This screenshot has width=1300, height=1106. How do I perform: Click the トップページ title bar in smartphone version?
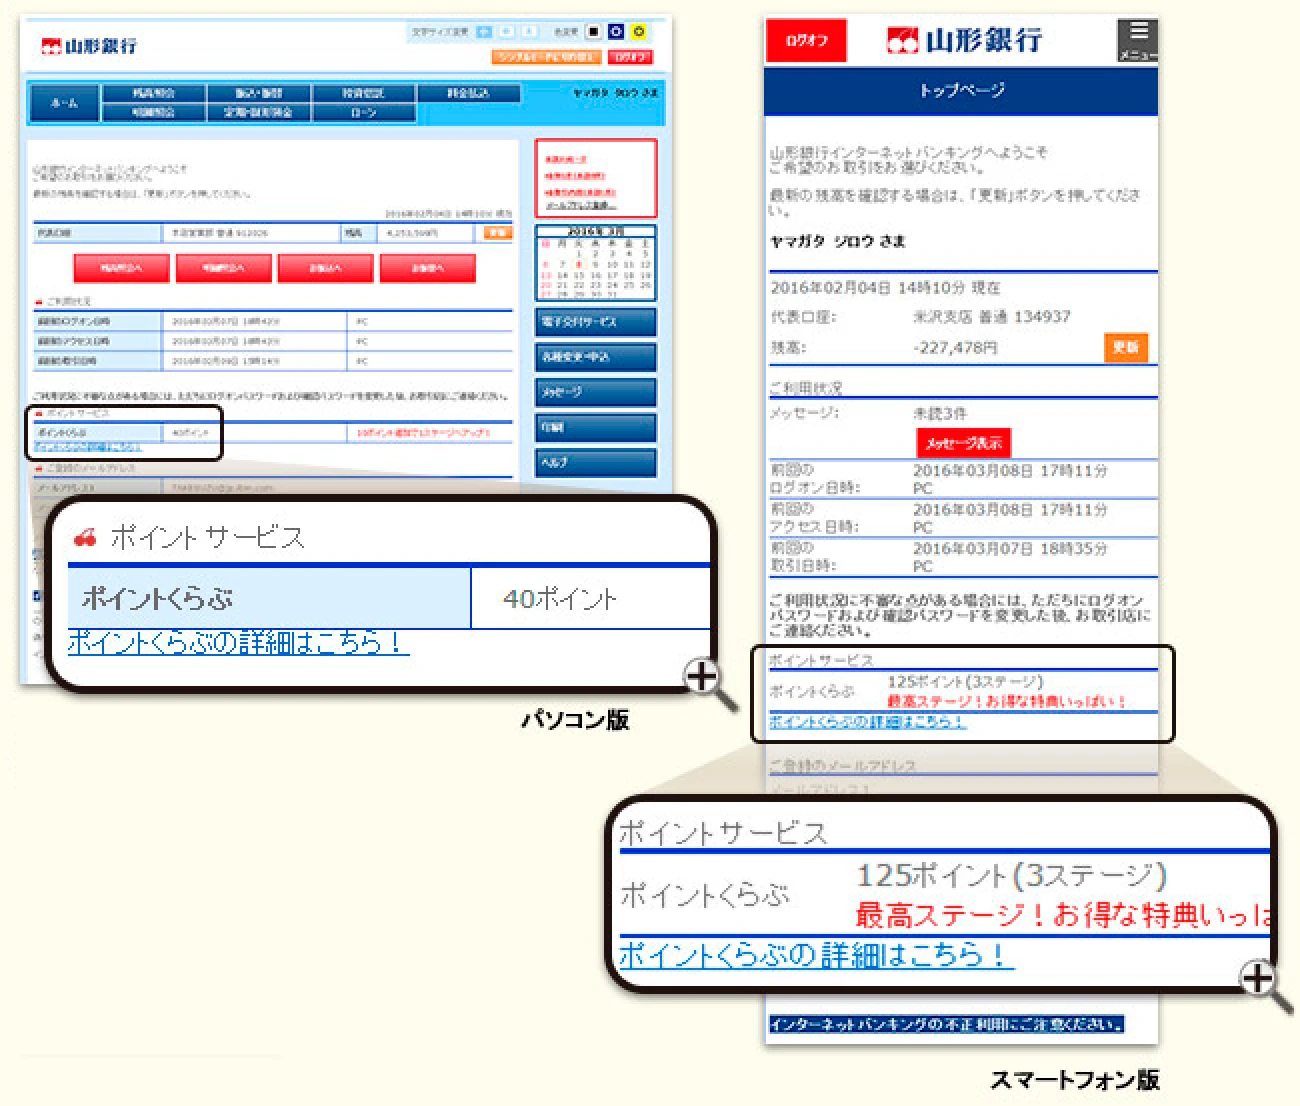(961, 91)
